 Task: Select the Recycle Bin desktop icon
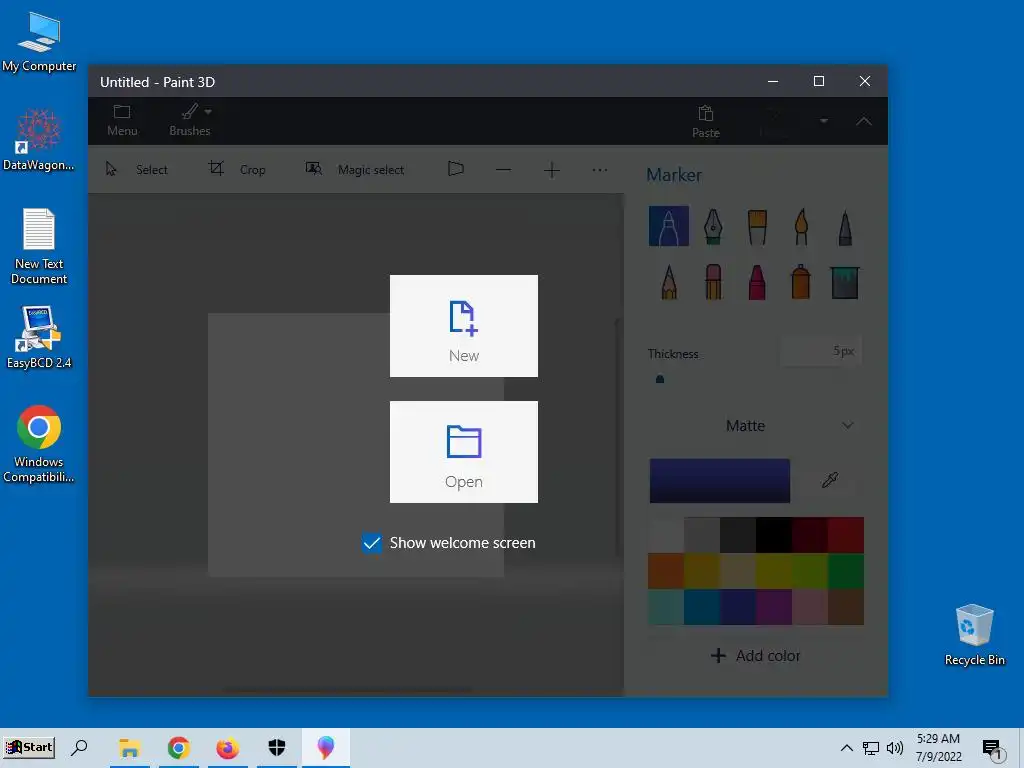974,635
